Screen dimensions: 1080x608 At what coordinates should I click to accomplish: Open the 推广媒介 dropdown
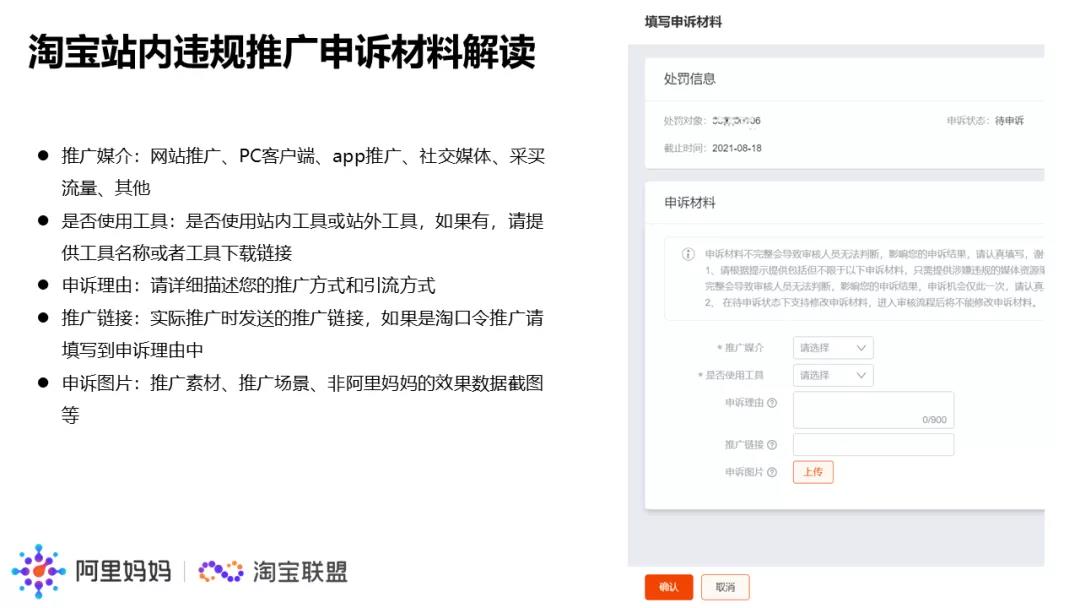(x=833, y=348)
